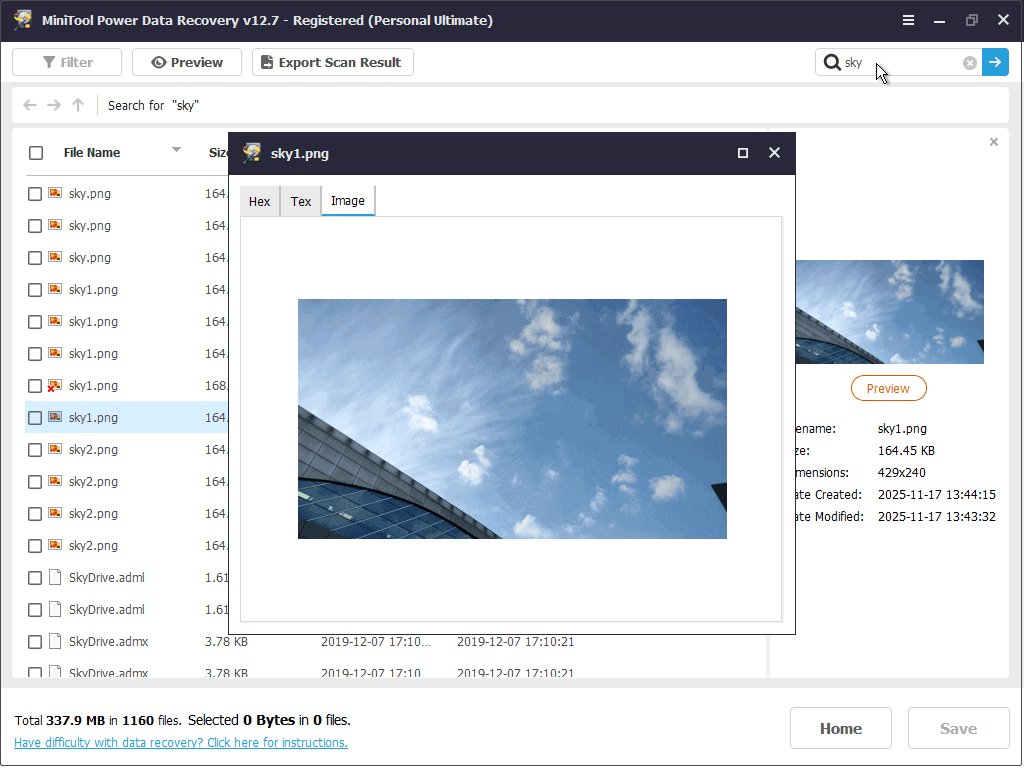Click the forward navigation arrow
The image size is (1024, 768).
(54, 105)
